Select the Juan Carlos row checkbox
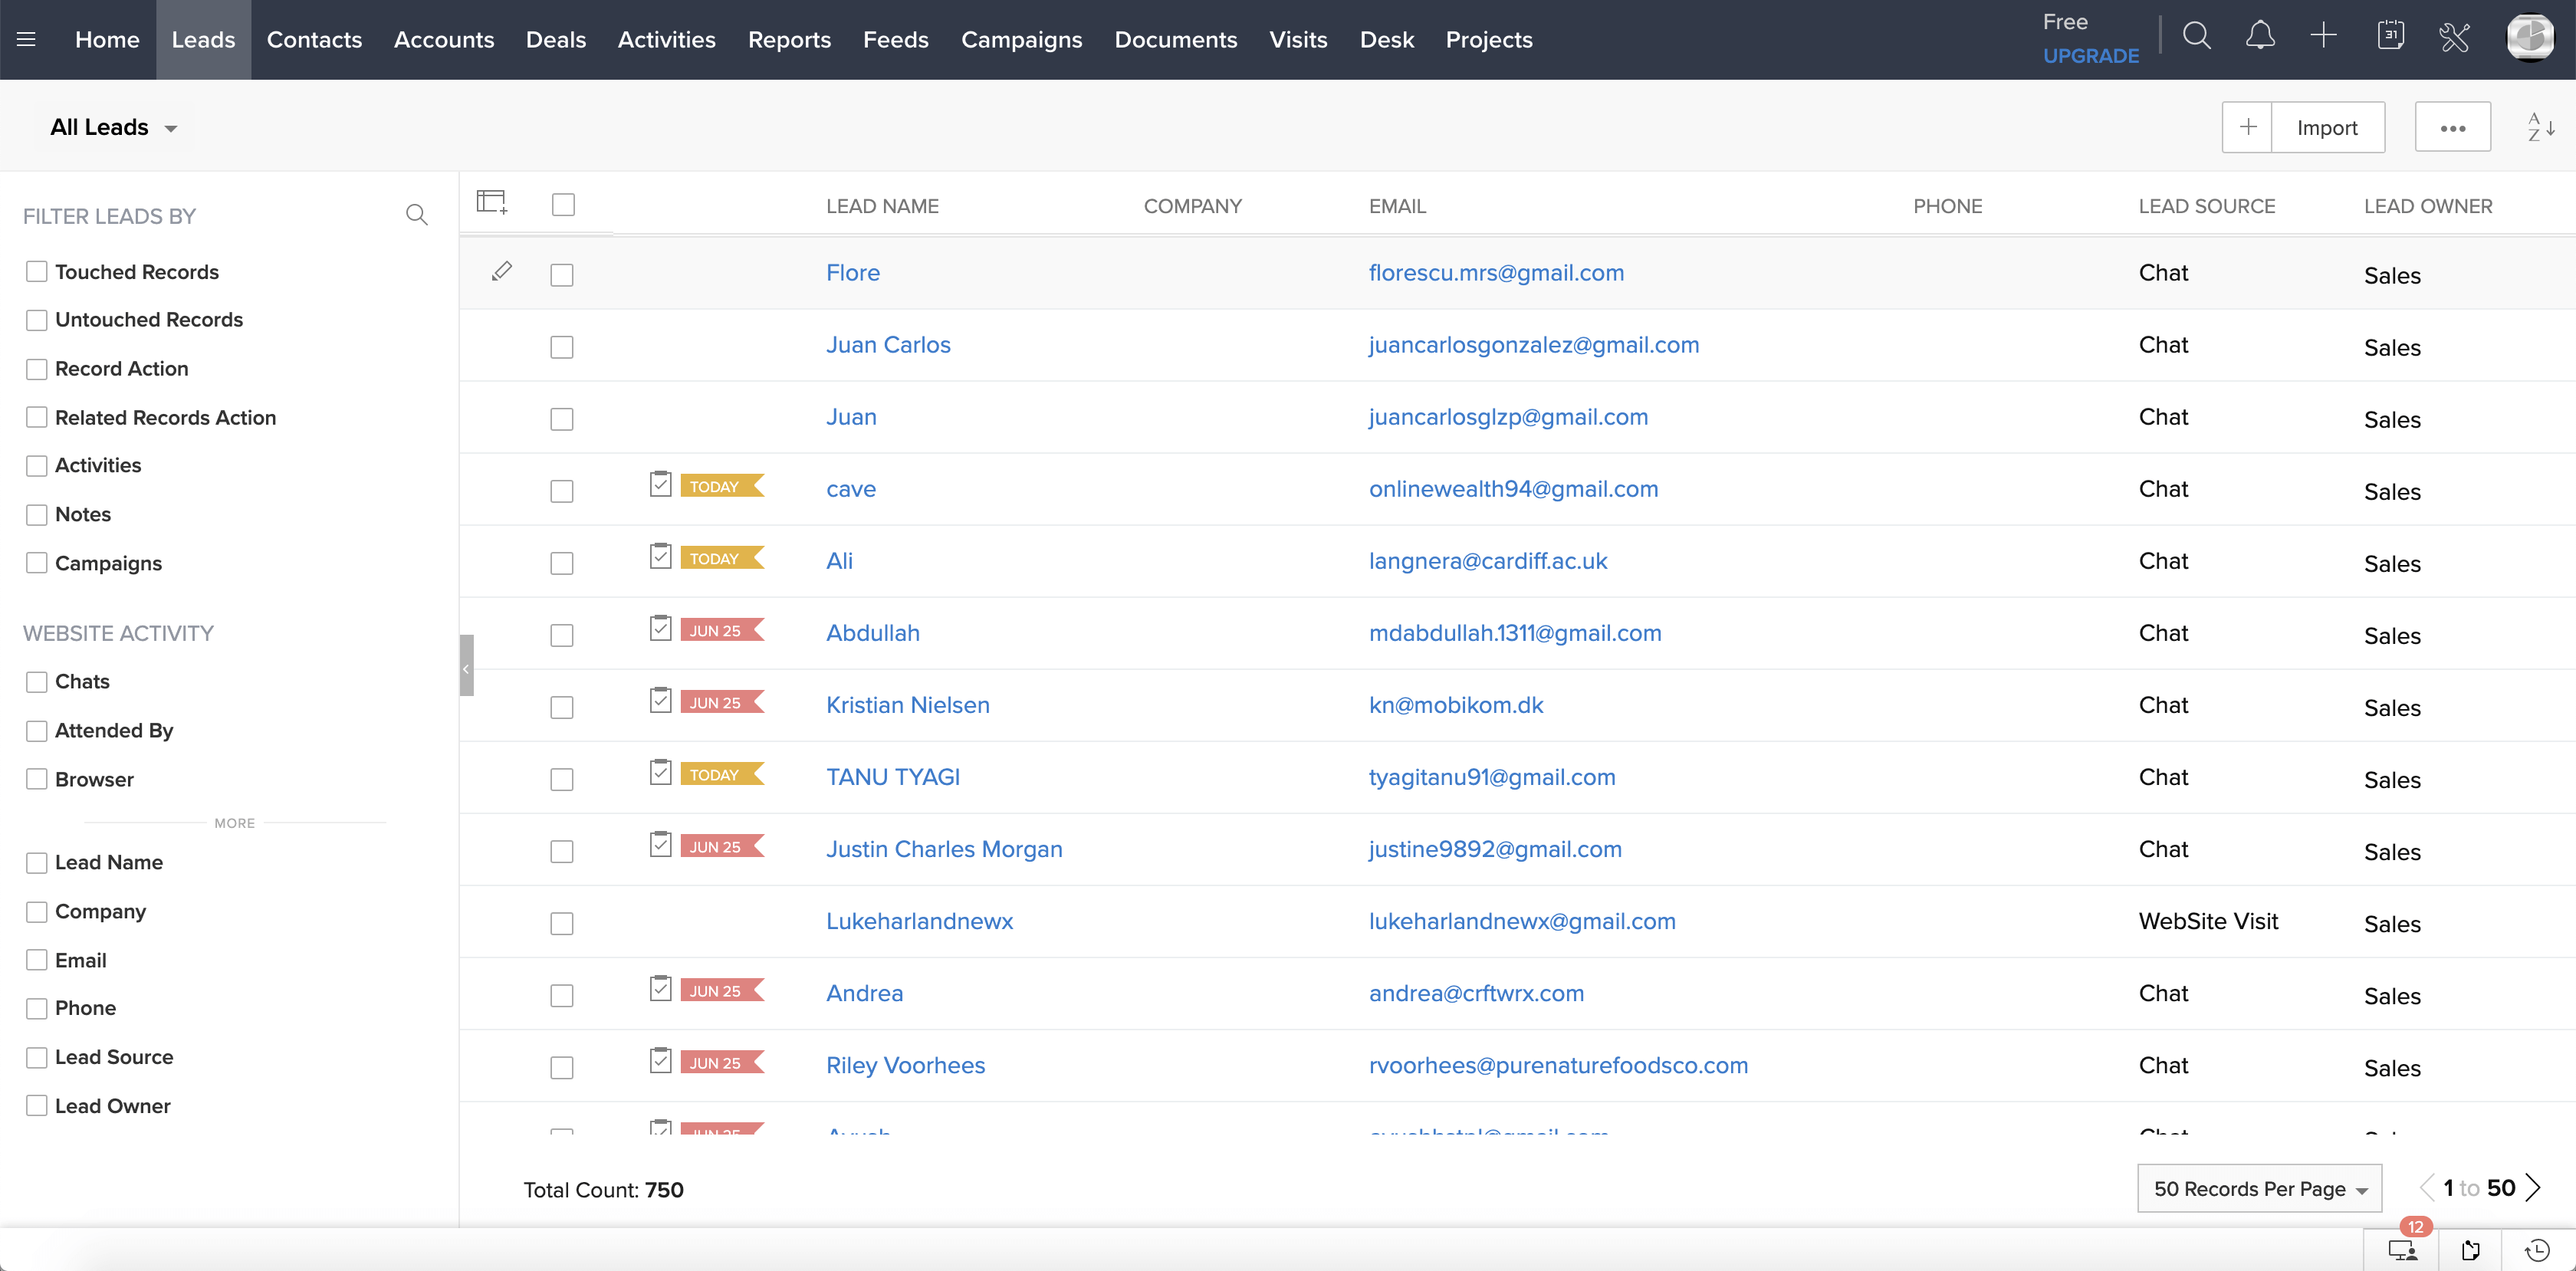Image resolution: width=2576 pixels, height=1271 pixels. (x=561, y=347)
